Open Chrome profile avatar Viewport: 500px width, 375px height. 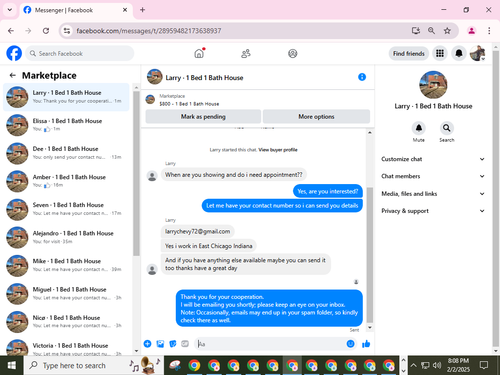tap(471, 31)
